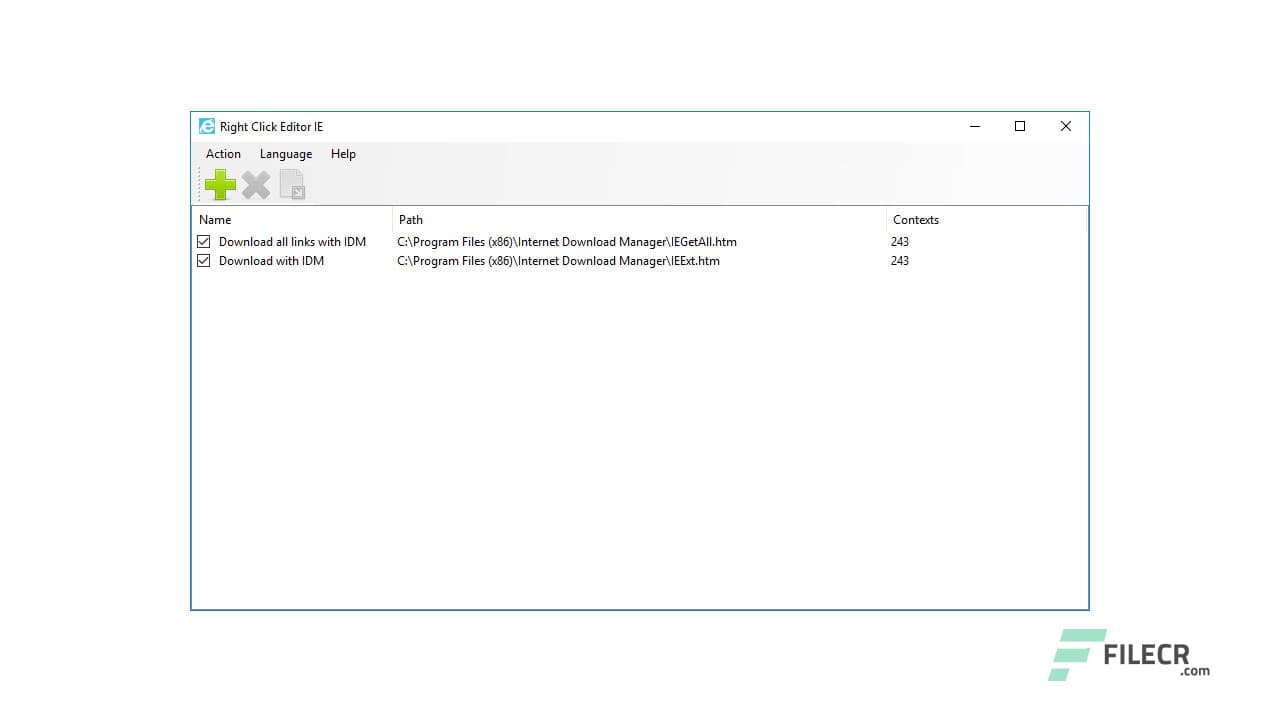The height and width of the screenshot is (720, 1280).
Task: Select the Download all links with IDM row
Action: point(290,241)
